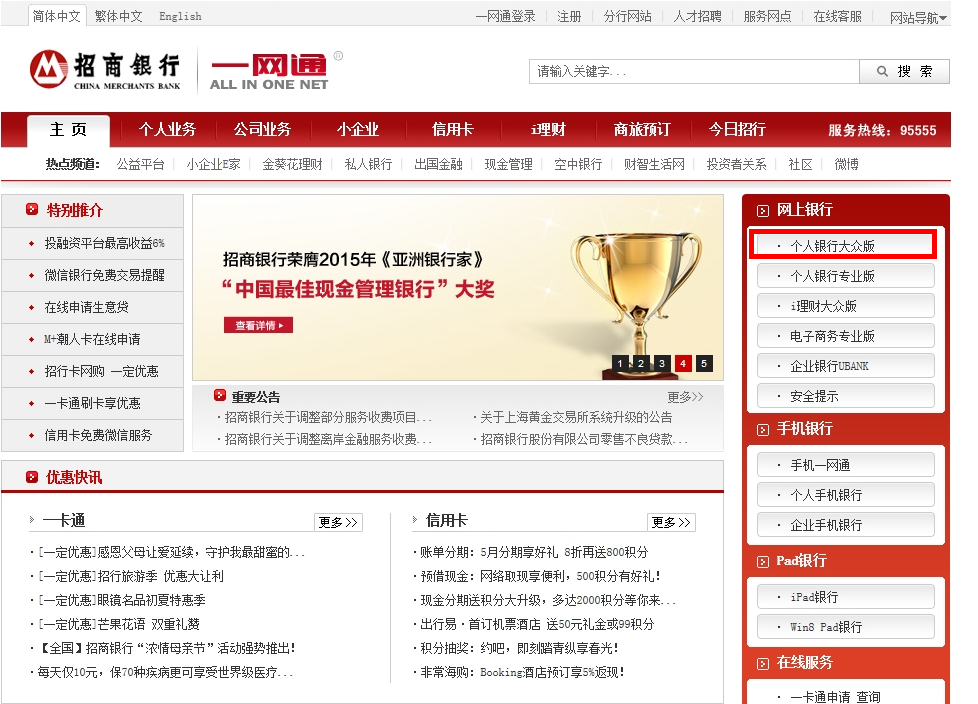Open 在线客服 link

point(837,16)
